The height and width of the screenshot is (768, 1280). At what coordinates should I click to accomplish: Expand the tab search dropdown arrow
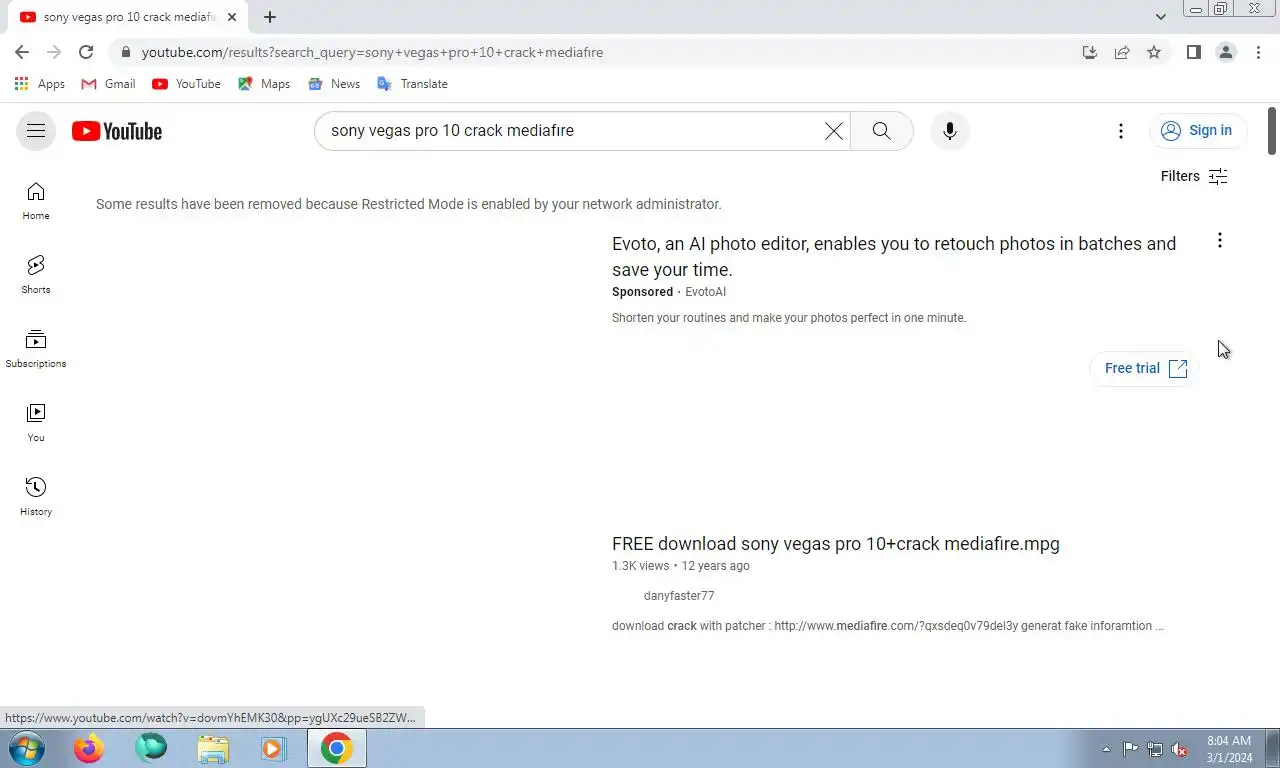(x=1160, y=17)
